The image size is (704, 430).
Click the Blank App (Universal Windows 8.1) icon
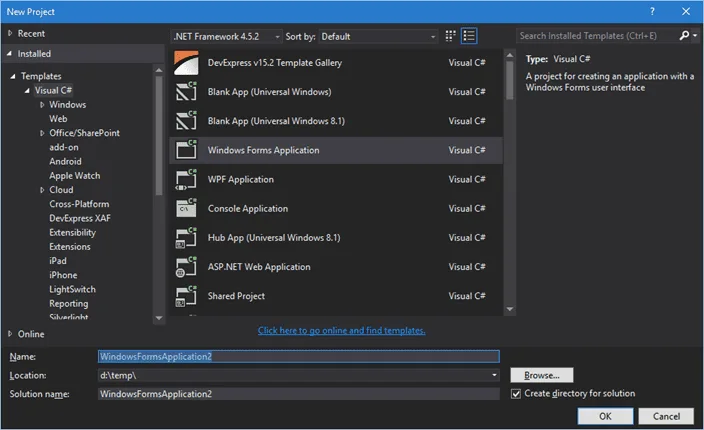pos(186,121)
